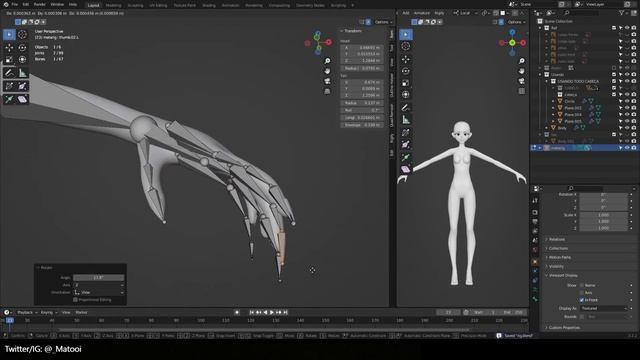The width and height of the screenshot is (640, 360).
Task: Select the Extrude tool in left viewport
Action: [x=9, y=99]
